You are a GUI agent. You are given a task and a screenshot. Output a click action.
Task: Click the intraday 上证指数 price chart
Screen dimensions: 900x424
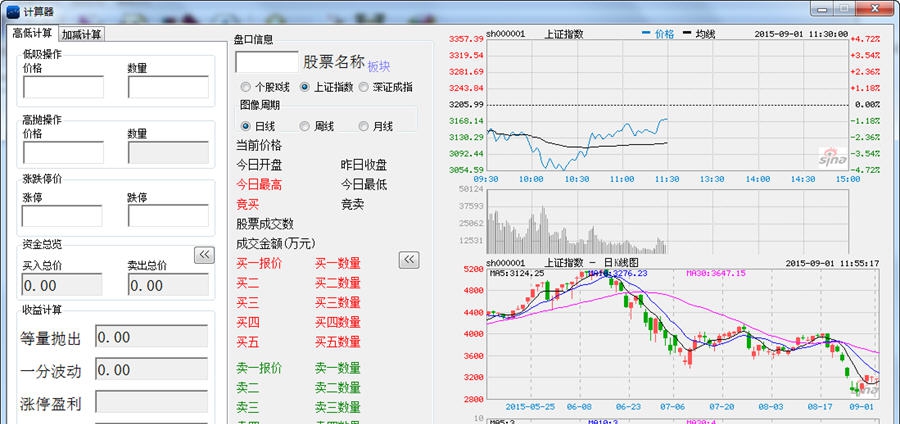667,104
